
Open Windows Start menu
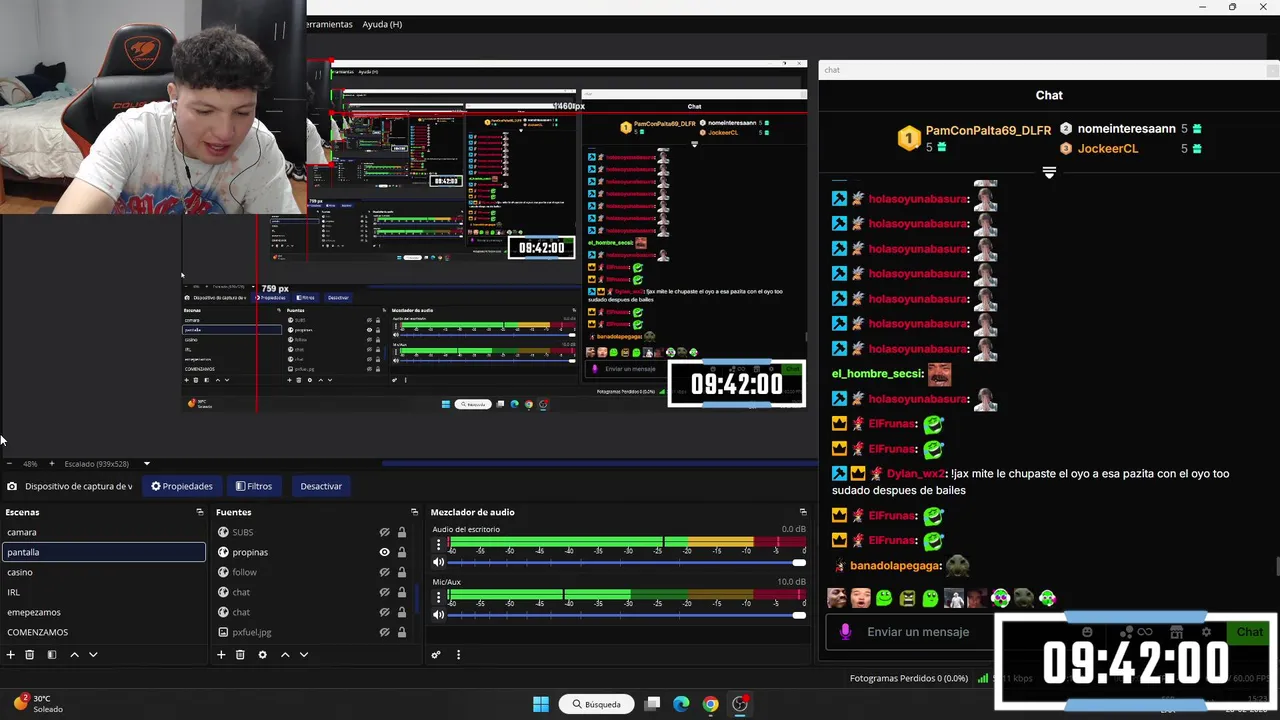coord(541,704)
